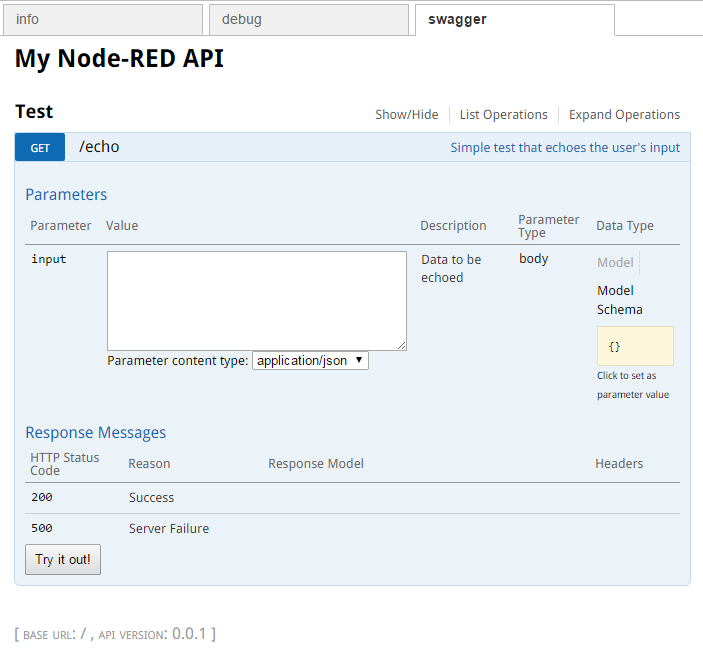703x655 pixels.
Task: Click the blue GET method badge
Action: (40, 148)
